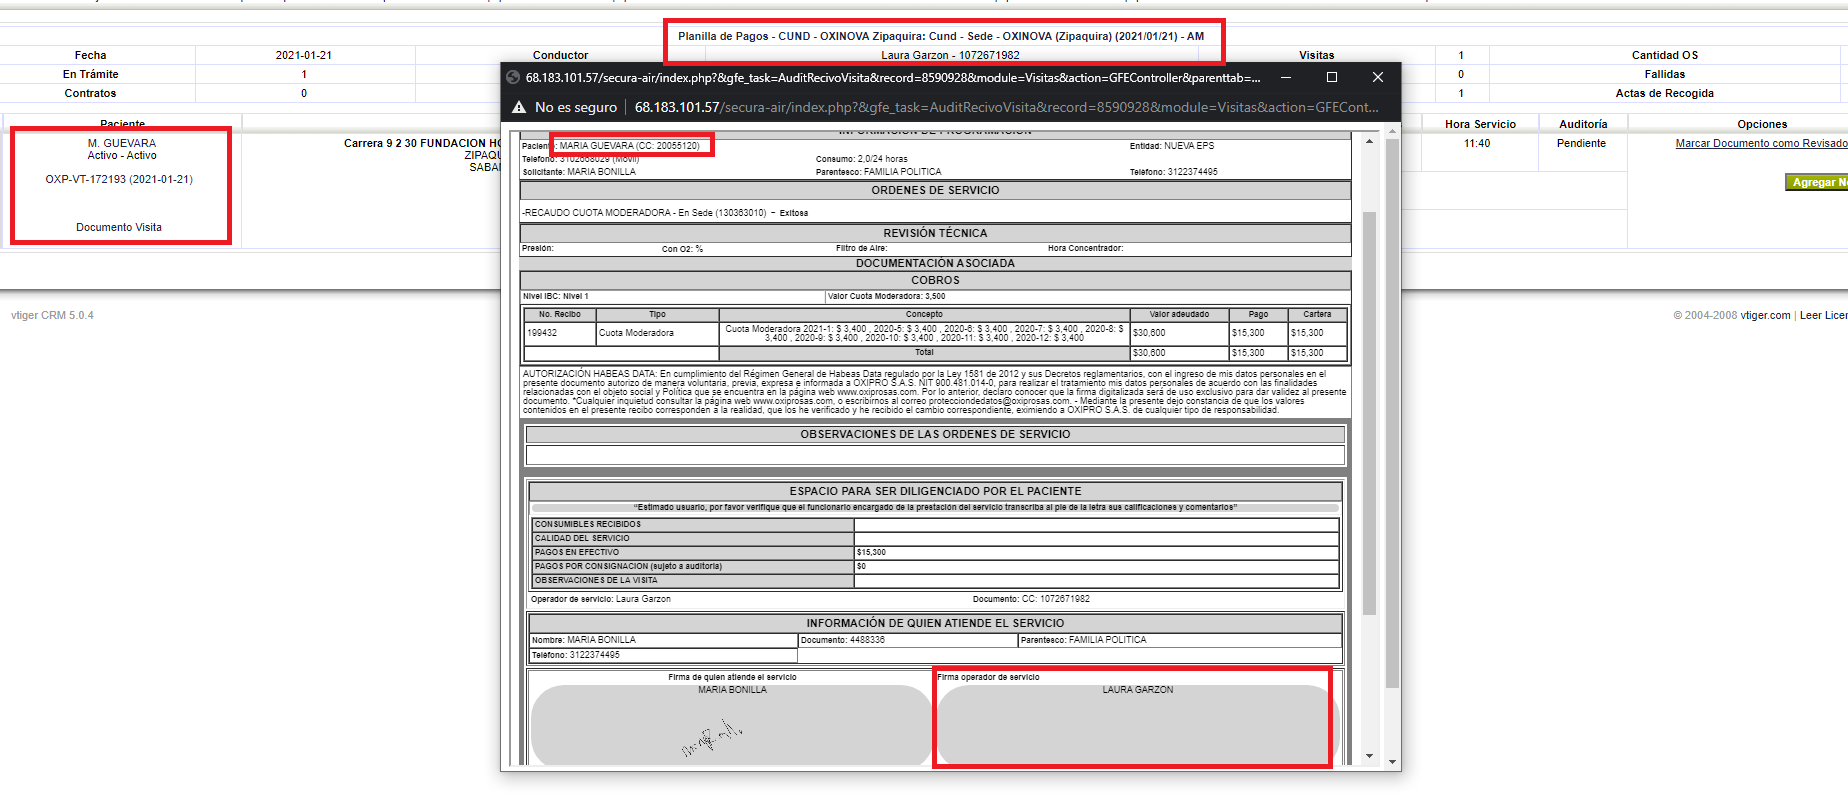Open the vtiger.com footer link
The height and width of the screenshot is (807, 1848).
[1765, 315]
